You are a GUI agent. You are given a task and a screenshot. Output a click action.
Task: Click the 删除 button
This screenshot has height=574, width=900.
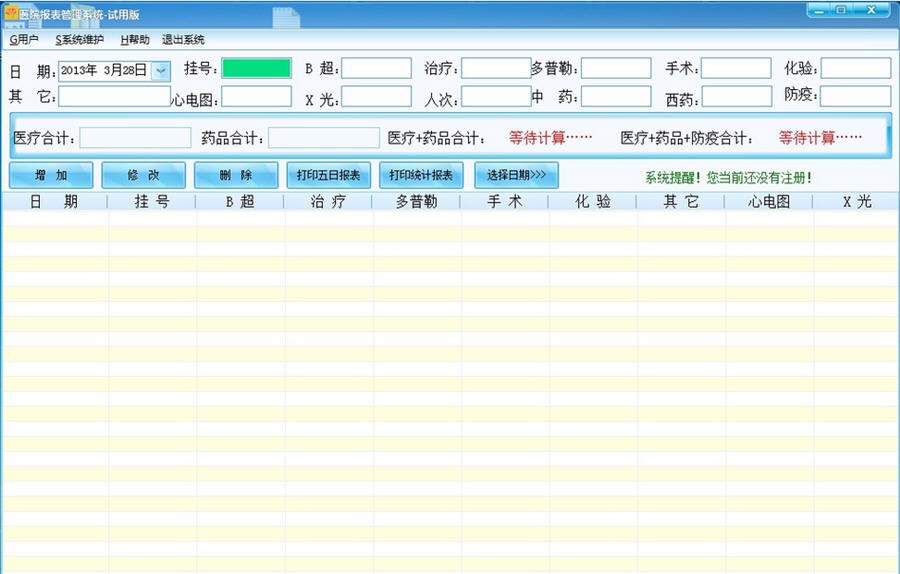pyautogui.click(x=236, y=175)
